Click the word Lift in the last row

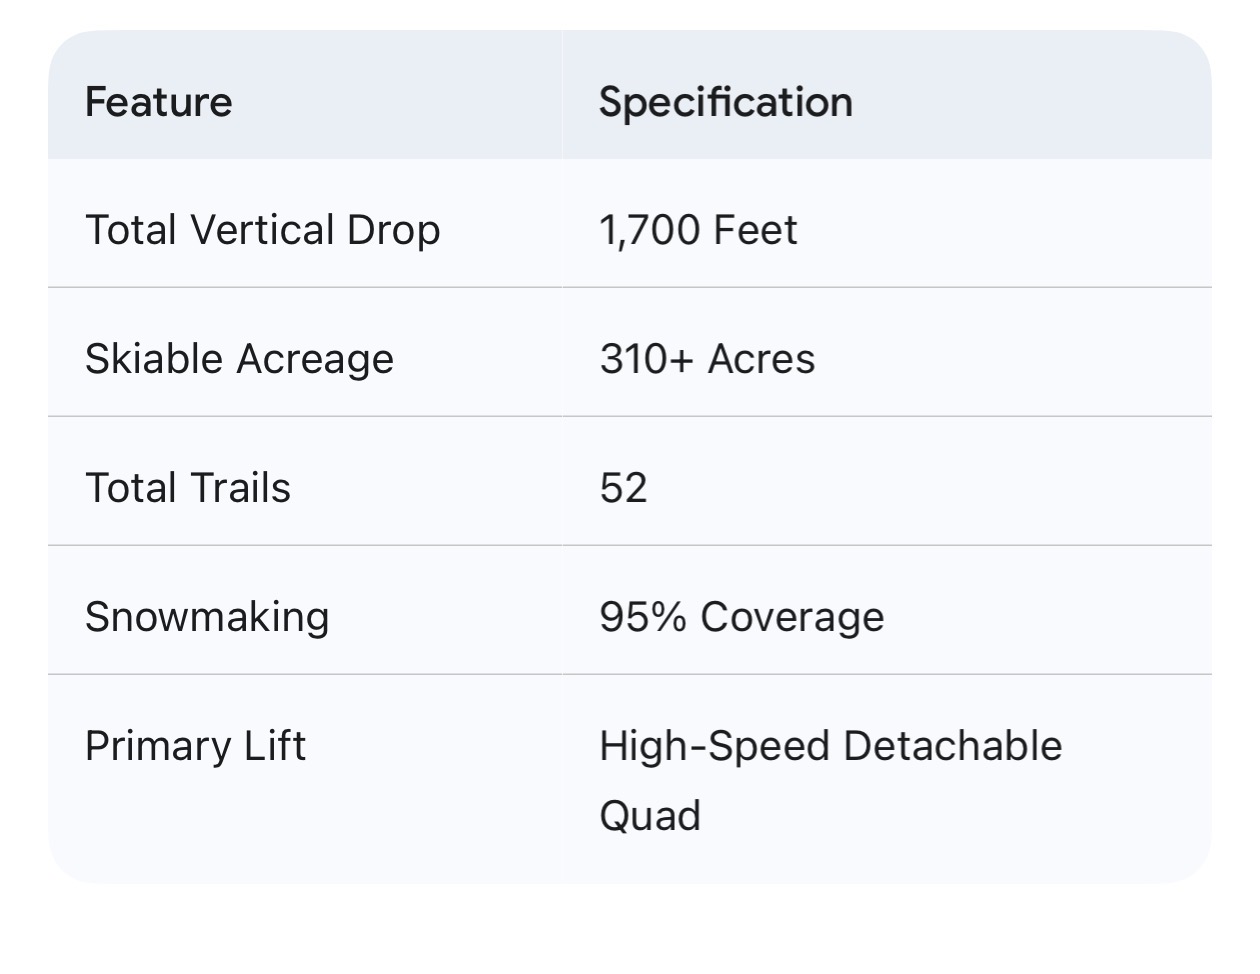(x=274, y=746)
